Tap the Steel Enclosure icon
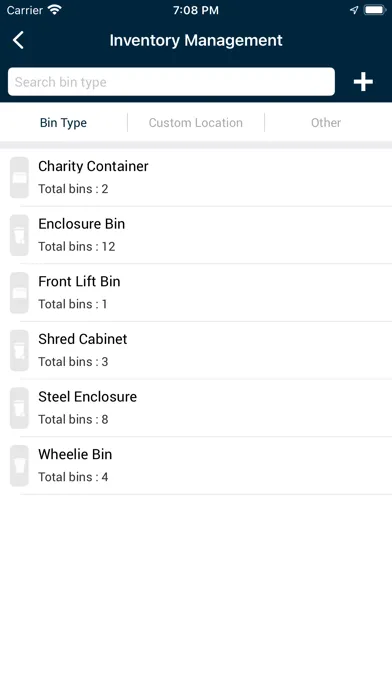Viewport: 392px width, 696px height. click(19, 408)
